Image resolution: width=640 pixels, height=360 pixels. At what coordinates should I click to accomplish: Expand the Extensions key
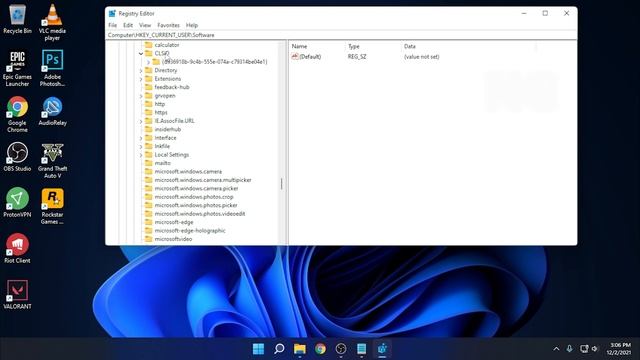(141, 79)
